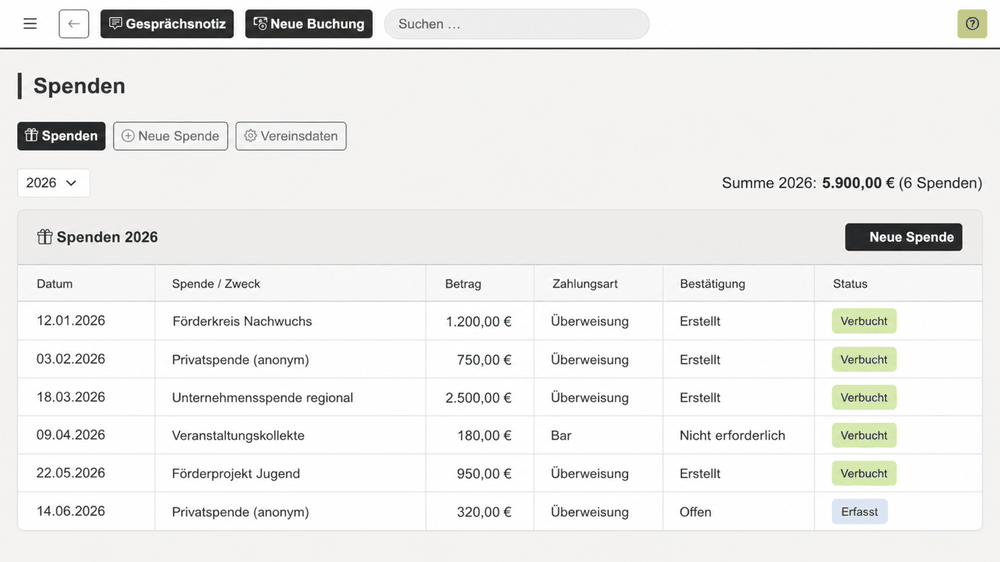This screenshot has height=562, width=1000.
Task: Select date 12.01.2026
Action: point(71,321)
